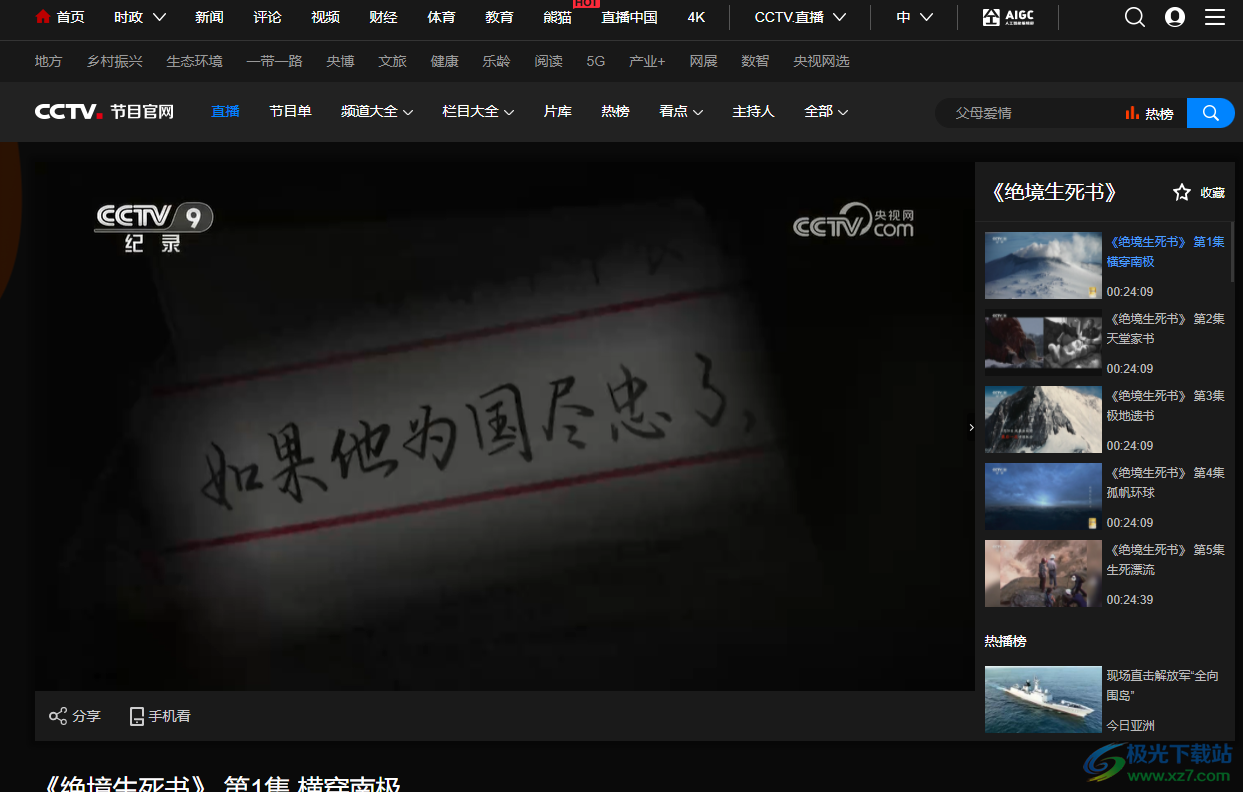Image resolution: width=1243 pixels, height=792 pixels.
Task: Open 乡村振兴 link
Action: (114, 61)
